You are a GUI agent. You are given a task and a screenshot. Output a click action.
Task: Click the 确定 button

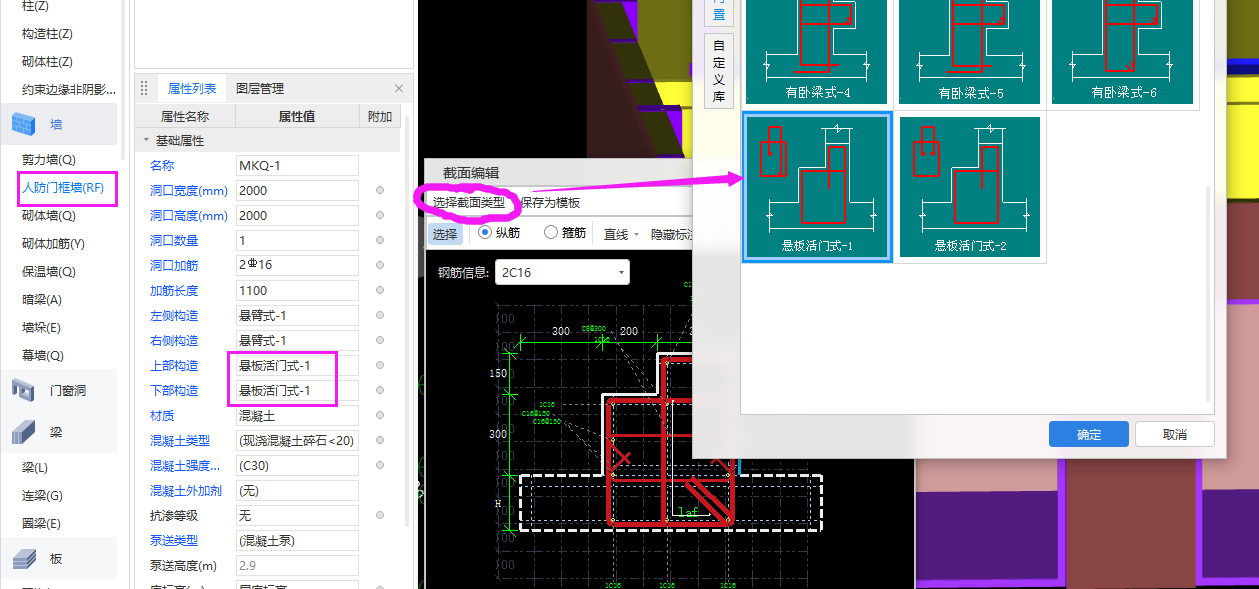1089,434
